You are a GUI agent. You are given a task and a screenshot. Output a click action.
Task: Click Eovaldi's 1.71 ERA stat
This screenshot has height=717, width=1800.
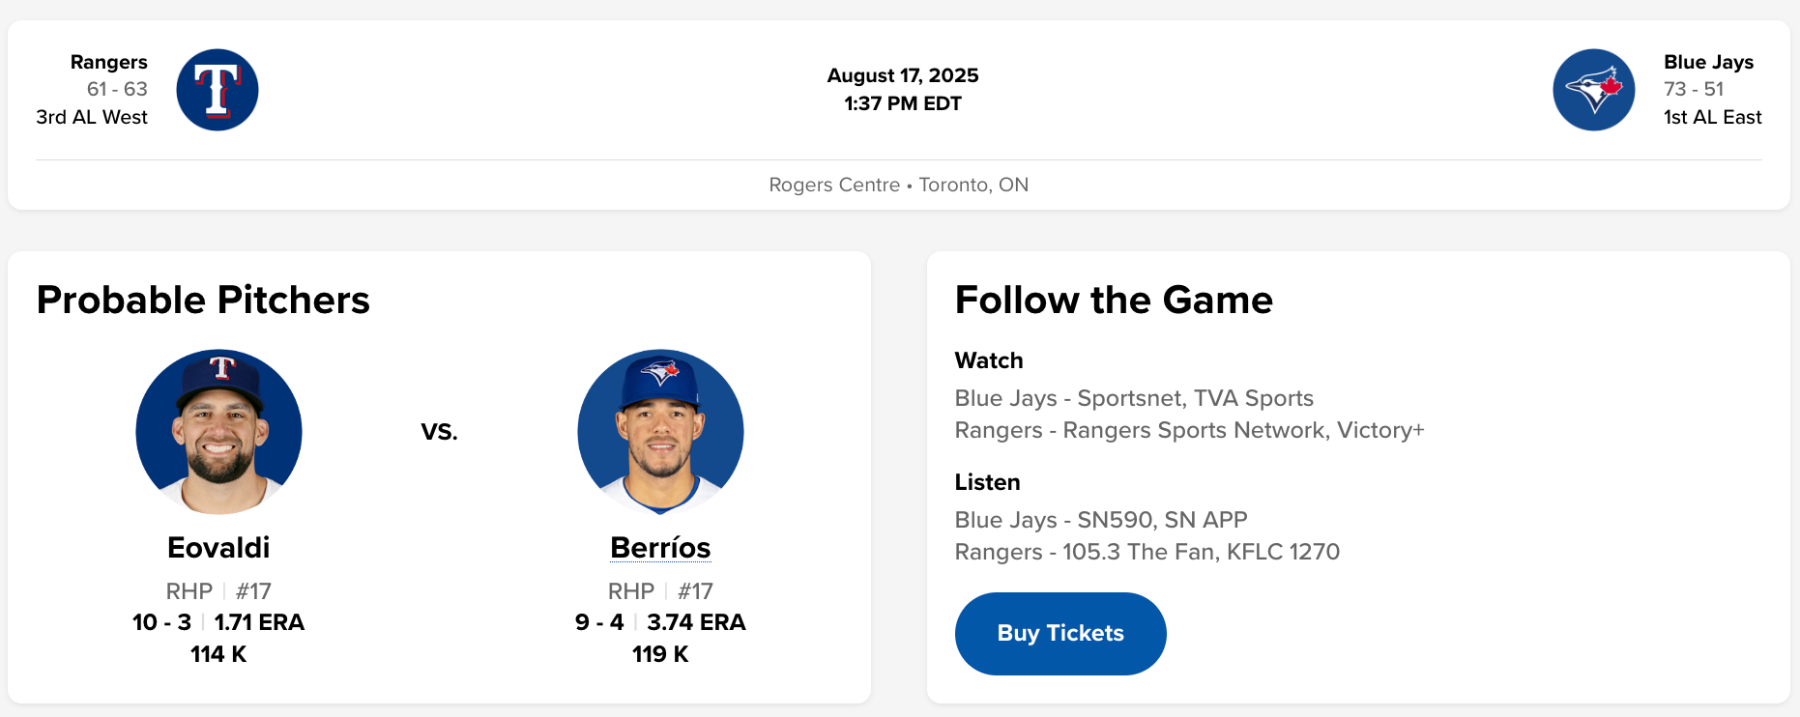pyautogui.click(x=259, y=622)
